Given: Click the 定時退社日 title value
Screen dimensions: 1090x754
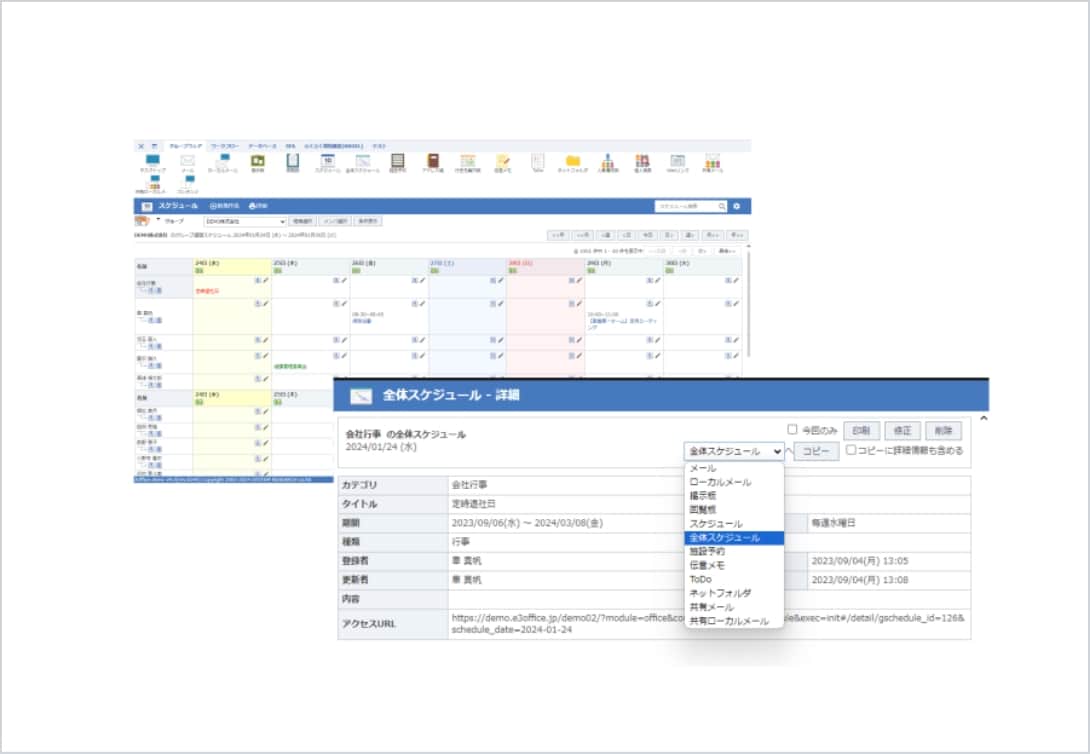Looking at the screenshot, I should click(473, 504).
